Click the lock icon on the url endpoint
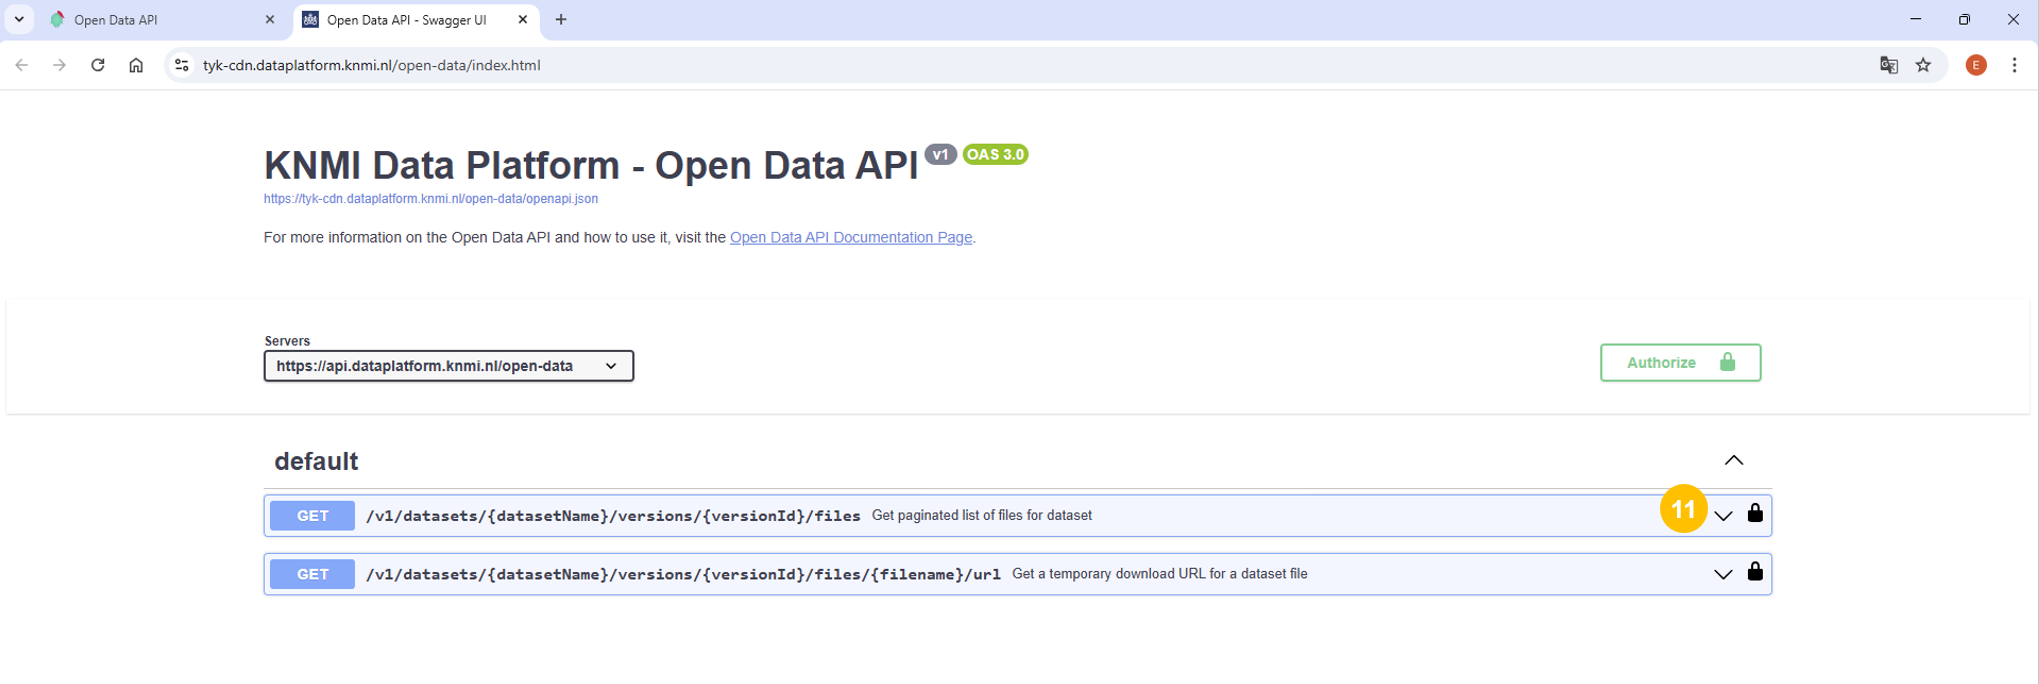The width and height of the screenshot is (2039, 684). 1754,573
